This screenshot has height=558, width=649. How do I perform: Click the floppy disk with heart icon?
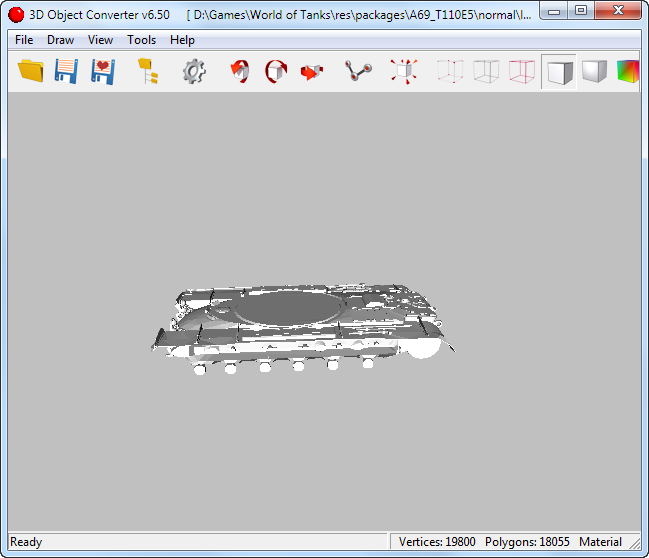tap(103, 71)
